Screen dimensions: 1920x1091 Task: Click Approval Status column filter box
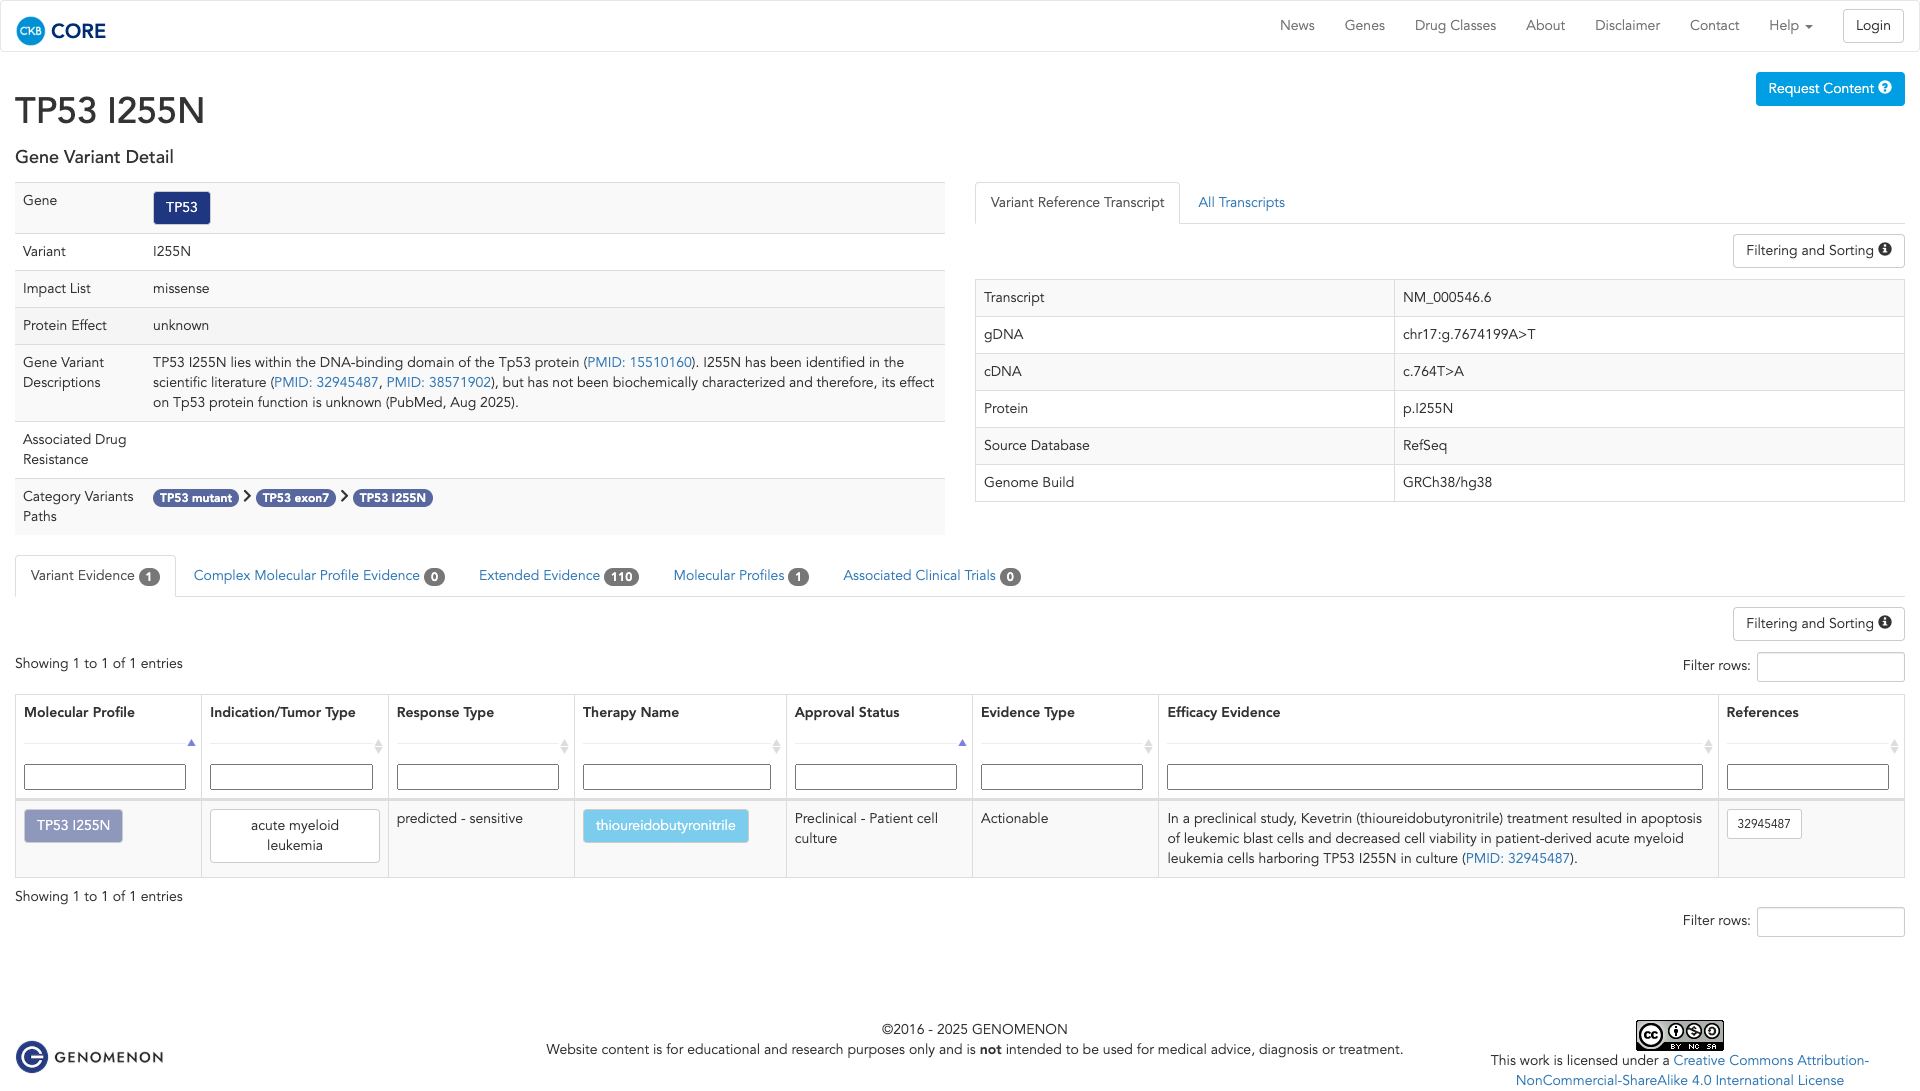tap(876, 777)
